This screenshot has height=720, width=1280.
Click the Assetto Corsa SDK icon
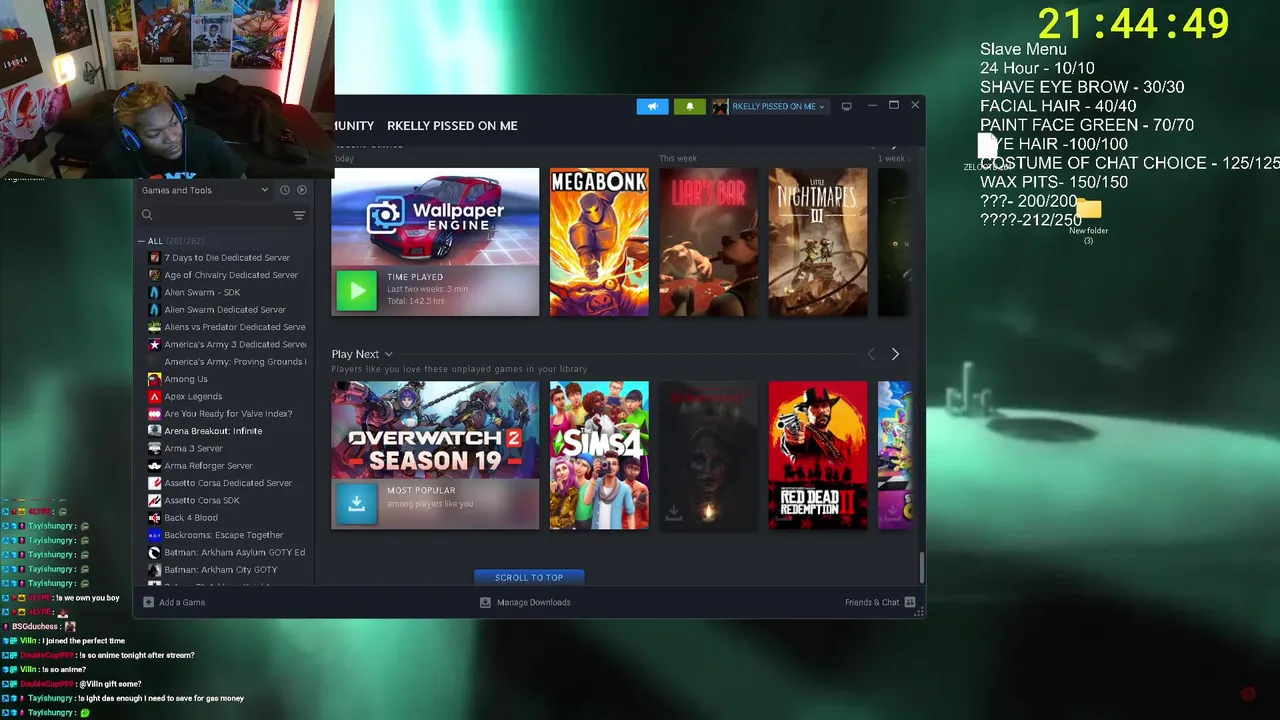[x=154, y=500]
